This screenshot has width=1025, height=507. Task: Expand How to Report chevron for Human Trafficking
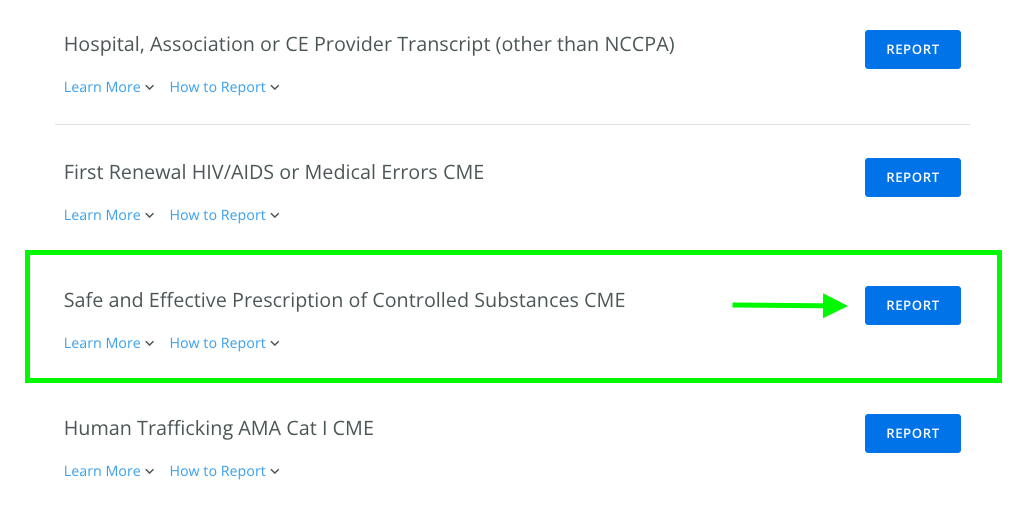coord(275,472)
